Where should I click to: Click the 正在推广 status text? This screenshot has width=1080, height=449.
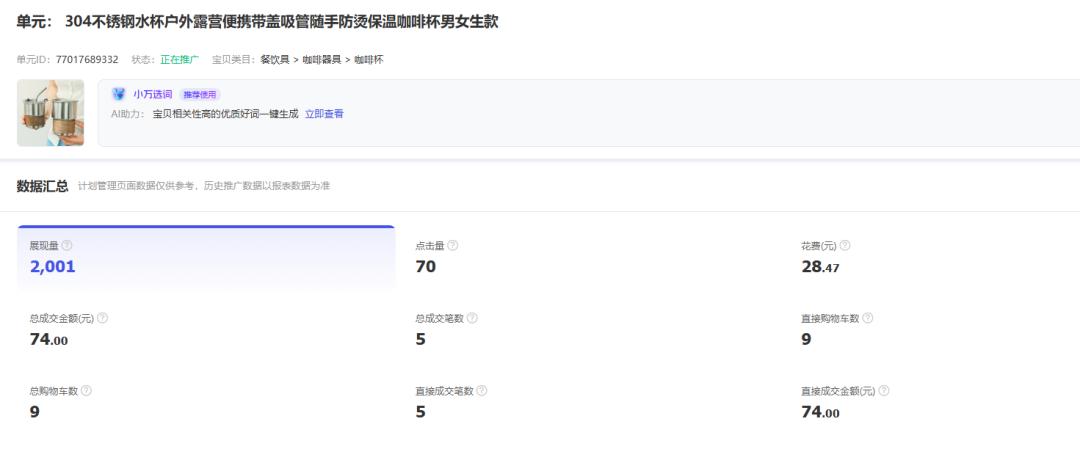[x=180, y=60]
